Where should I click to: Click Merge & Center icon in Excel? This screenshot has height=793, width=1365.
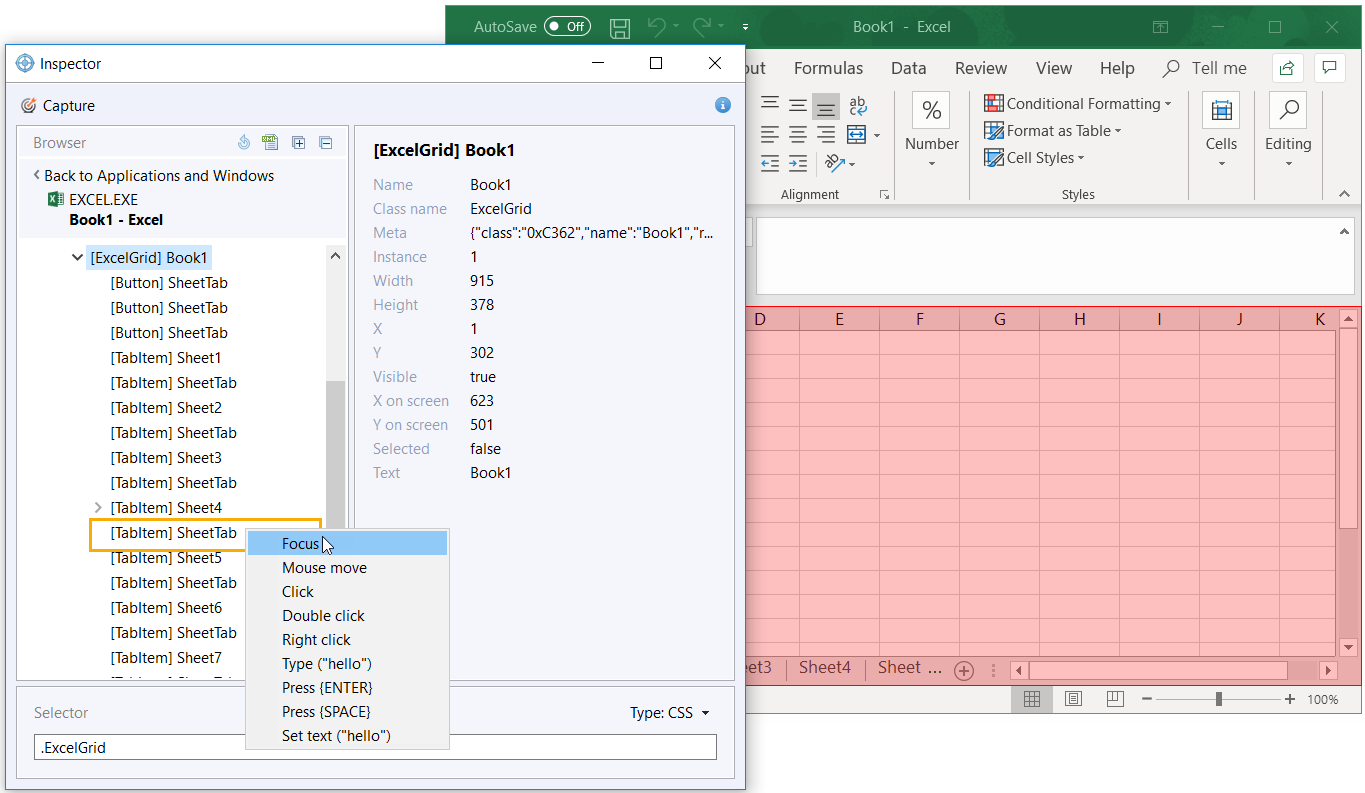click(x=857, y=134)
